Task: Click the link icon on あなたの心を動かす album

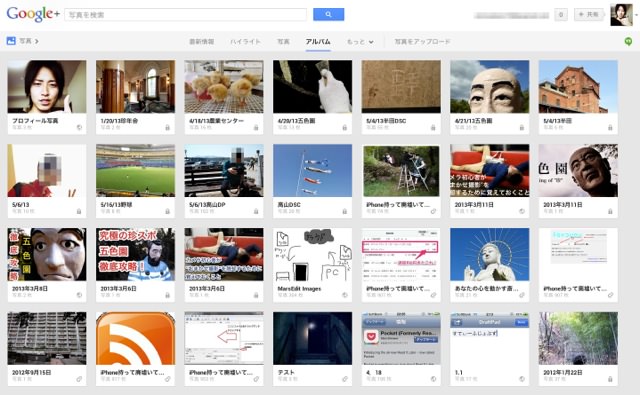Action: [522, 295]
